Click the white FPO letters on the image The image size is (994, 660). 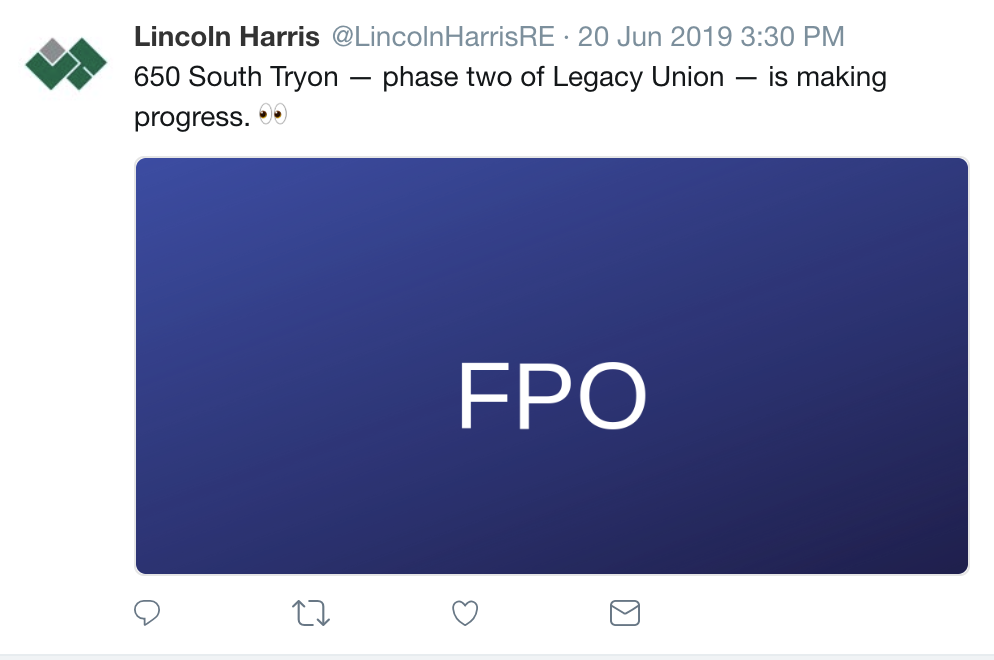[552, 397]
